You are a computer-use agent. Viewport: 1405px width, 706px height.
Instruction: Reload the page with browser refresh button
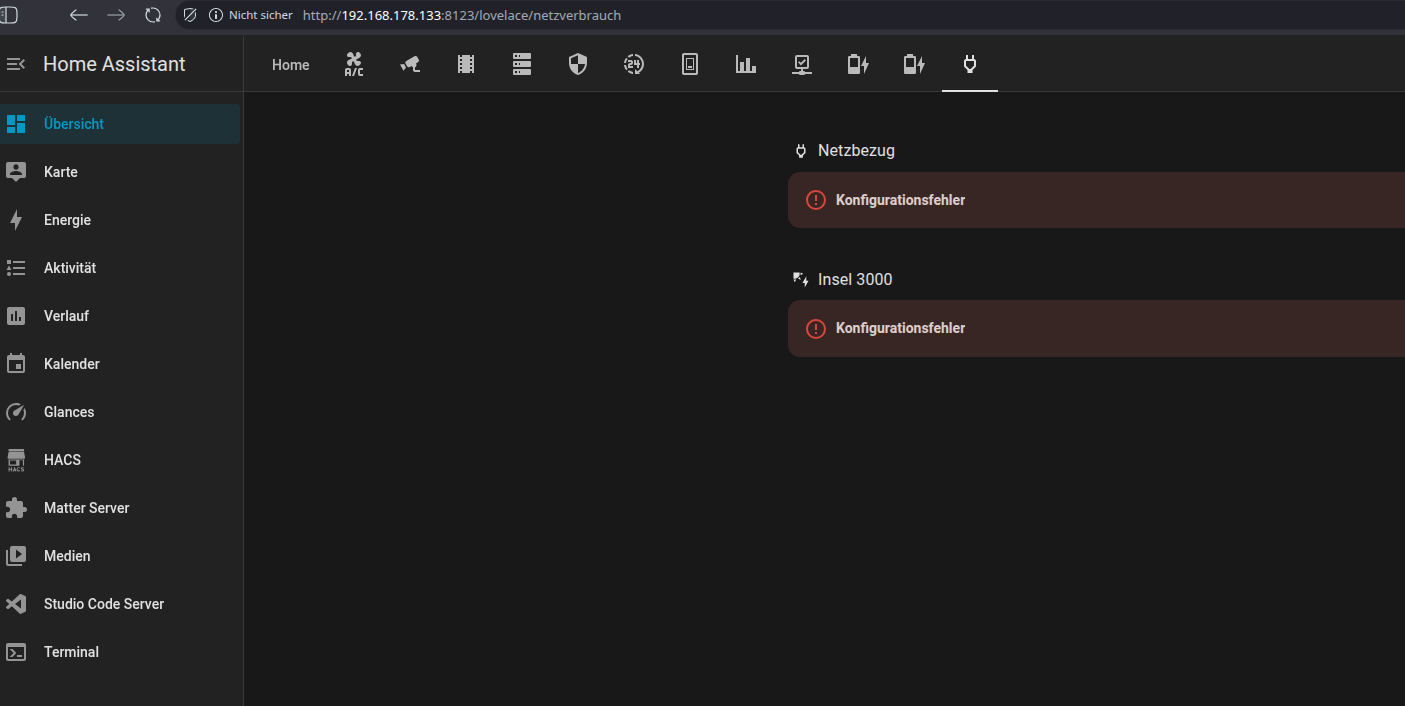153,15
